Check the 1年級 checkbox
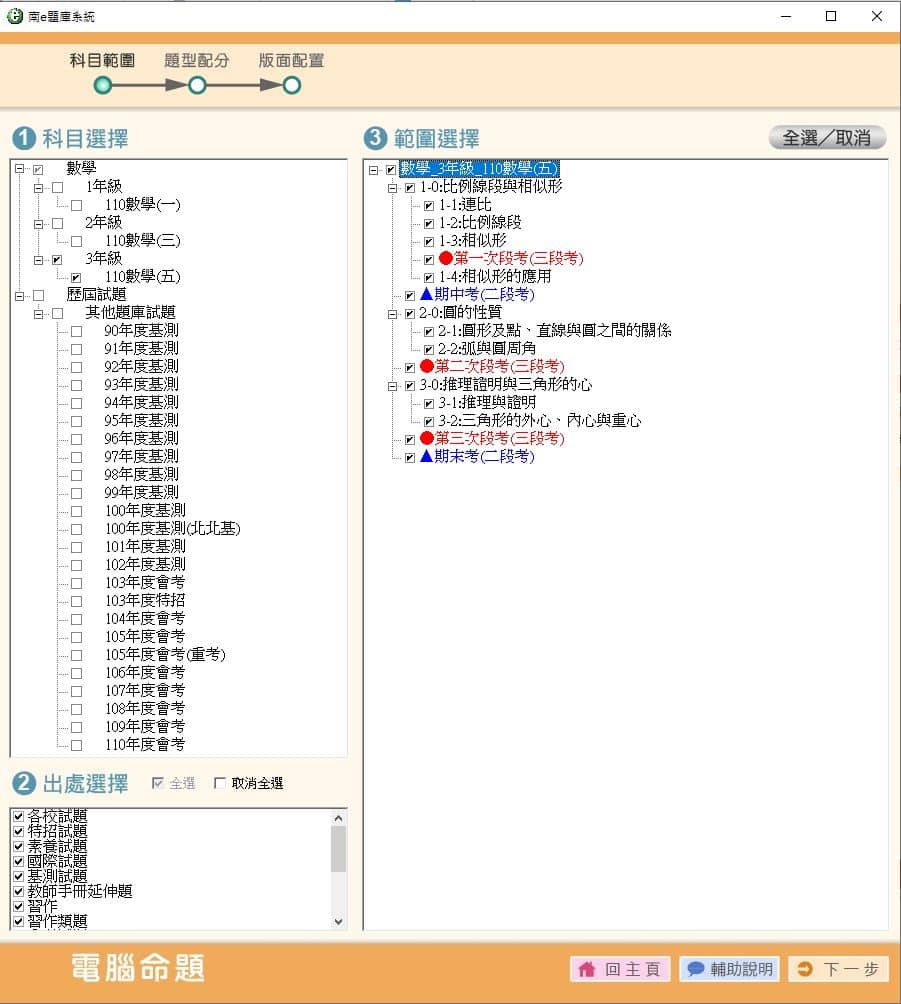This screenshot has width=901, height=1004. tap(58, 188)
